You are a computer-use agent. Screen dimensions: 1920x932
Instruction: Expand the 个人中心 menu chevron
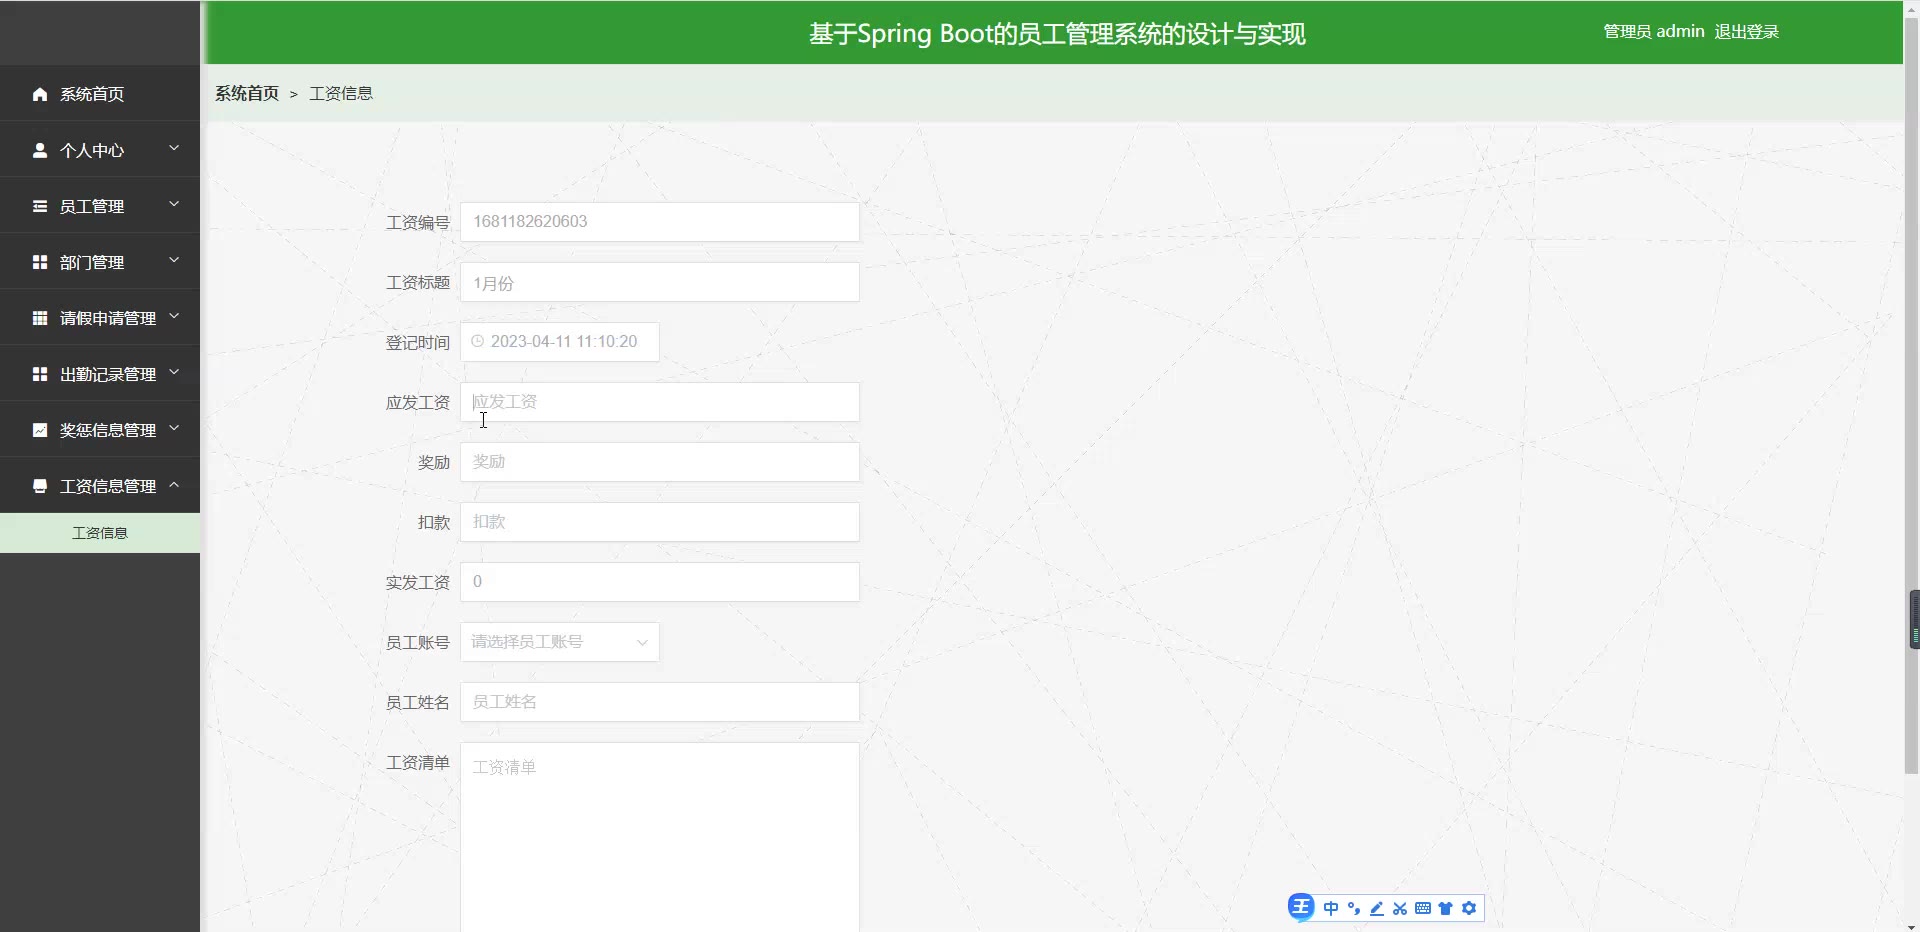tap(174, 148)
